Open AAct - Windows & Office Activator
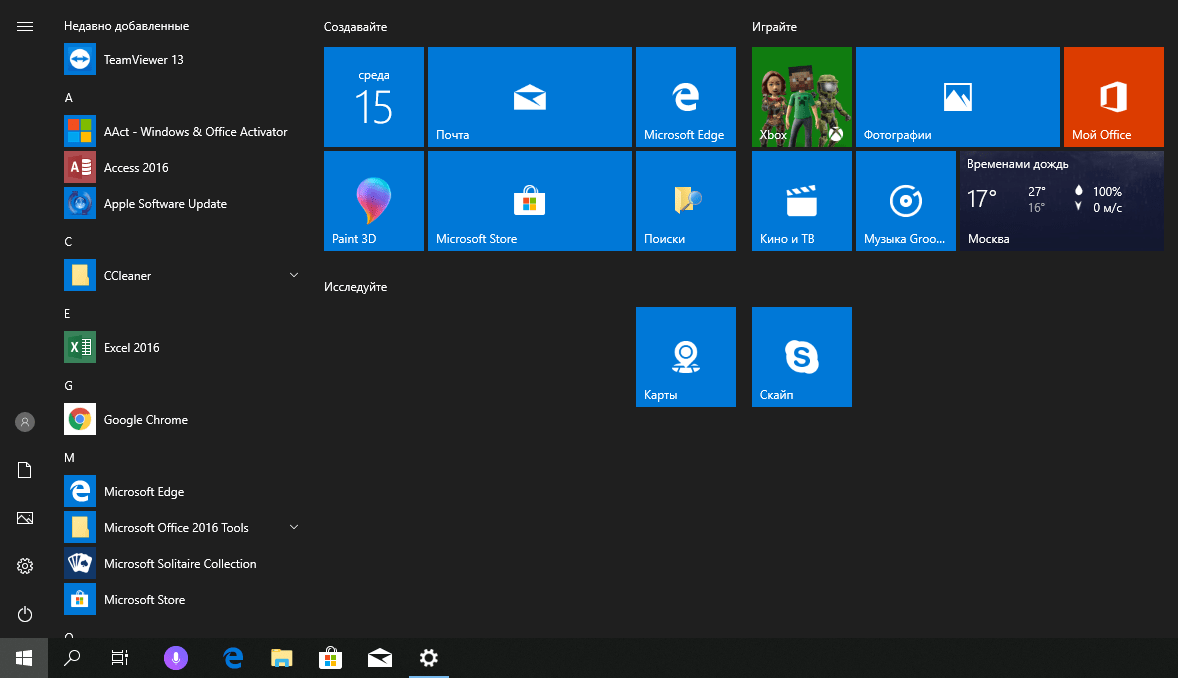The image size is (1178, 678). (183, 132)
